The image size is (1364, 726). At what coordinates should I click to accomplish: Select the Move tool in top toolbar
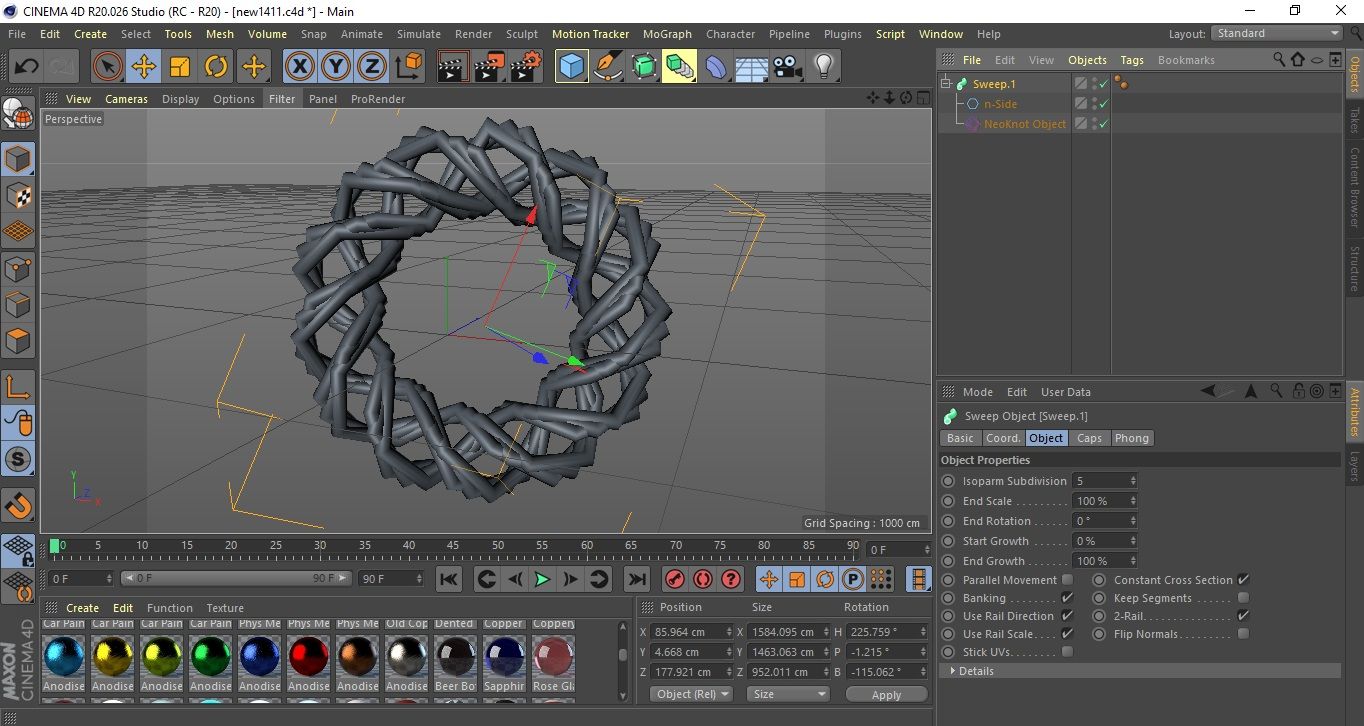[x=144, y=67]
